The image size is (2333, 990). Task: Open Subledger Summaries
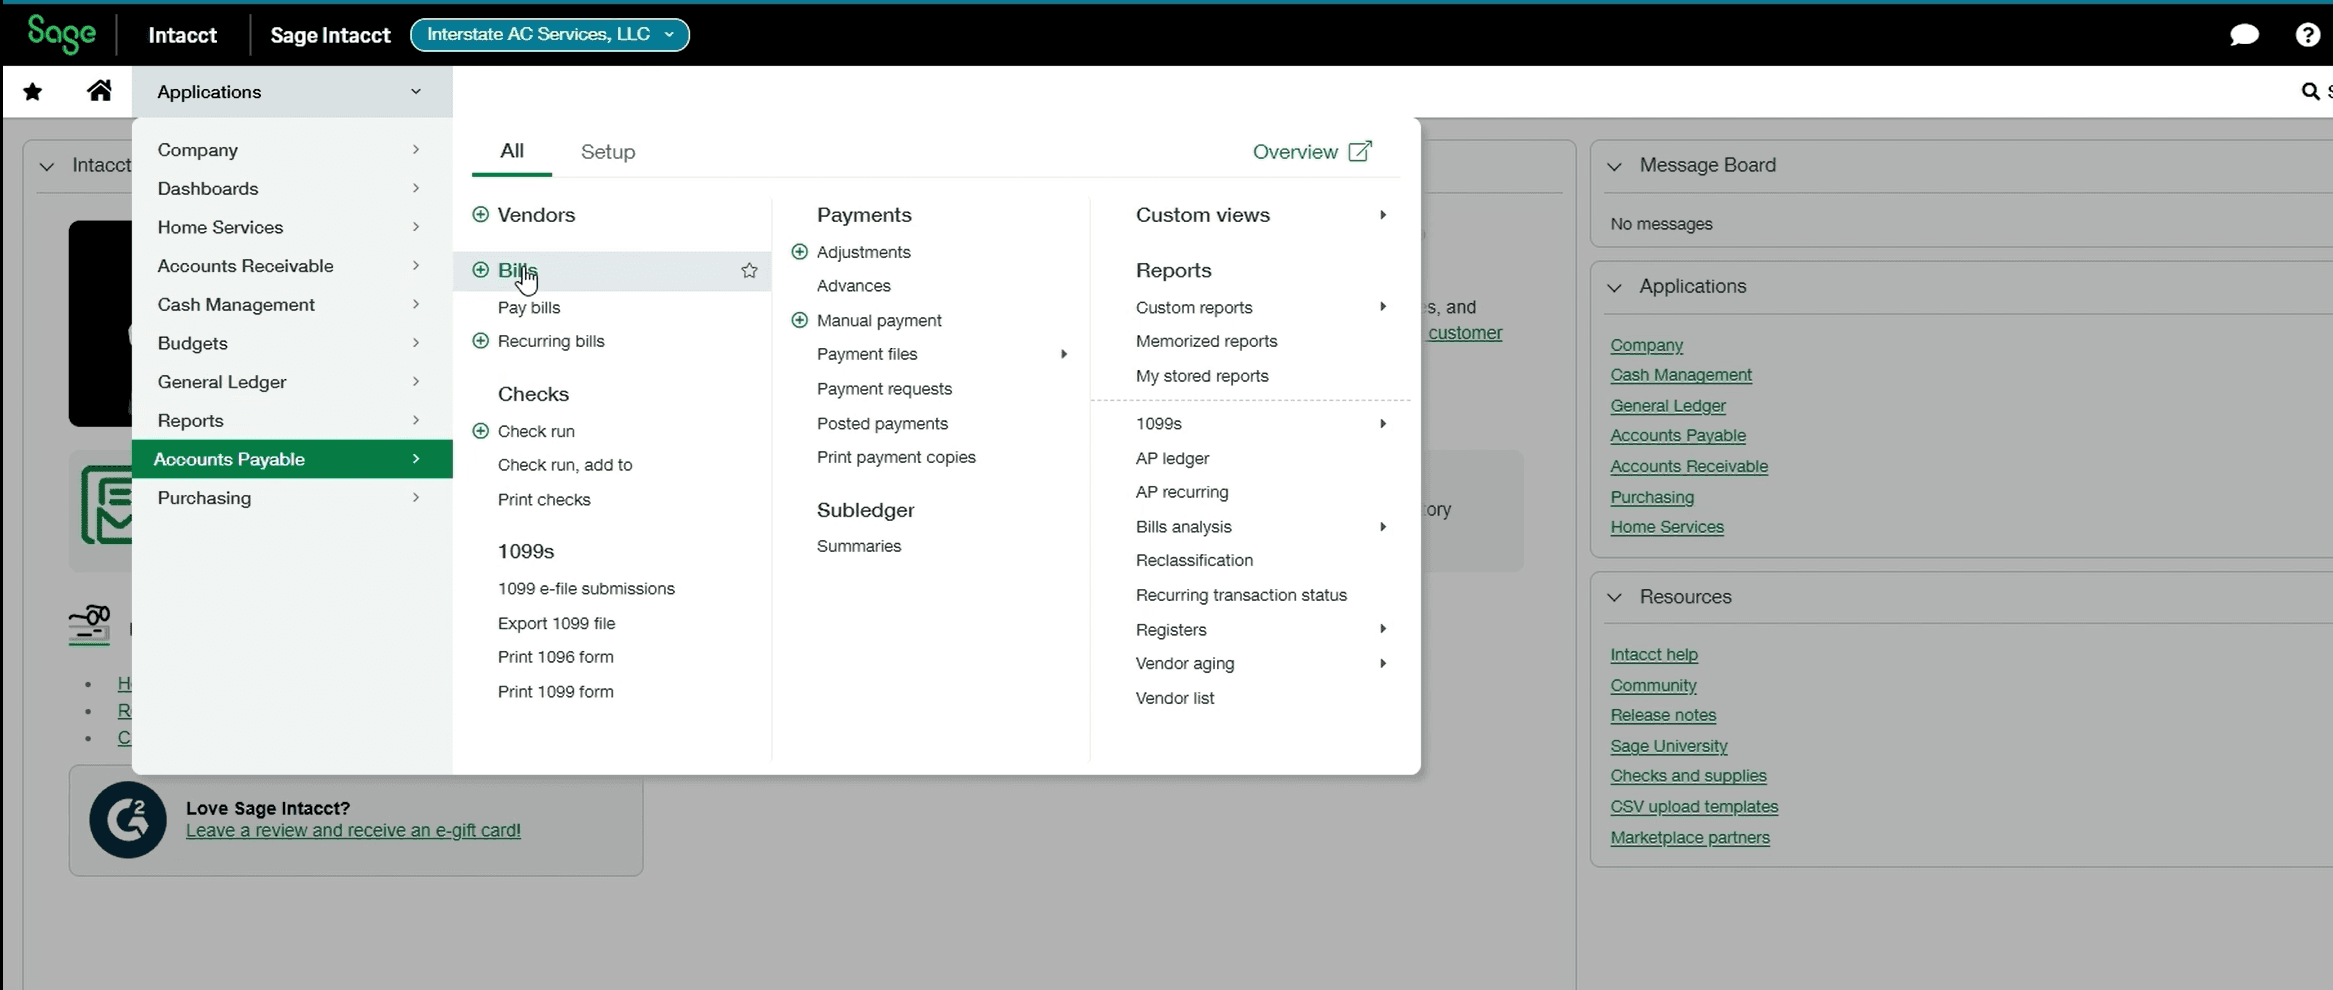click(x=858, y=546)
